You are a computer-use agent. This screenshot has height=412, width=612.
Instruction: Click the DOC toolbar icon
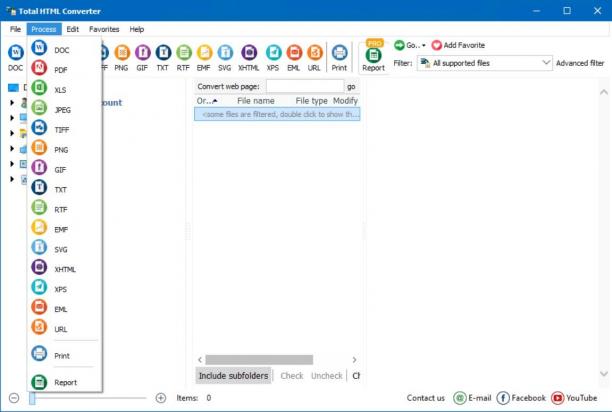(x=16, y=58)
